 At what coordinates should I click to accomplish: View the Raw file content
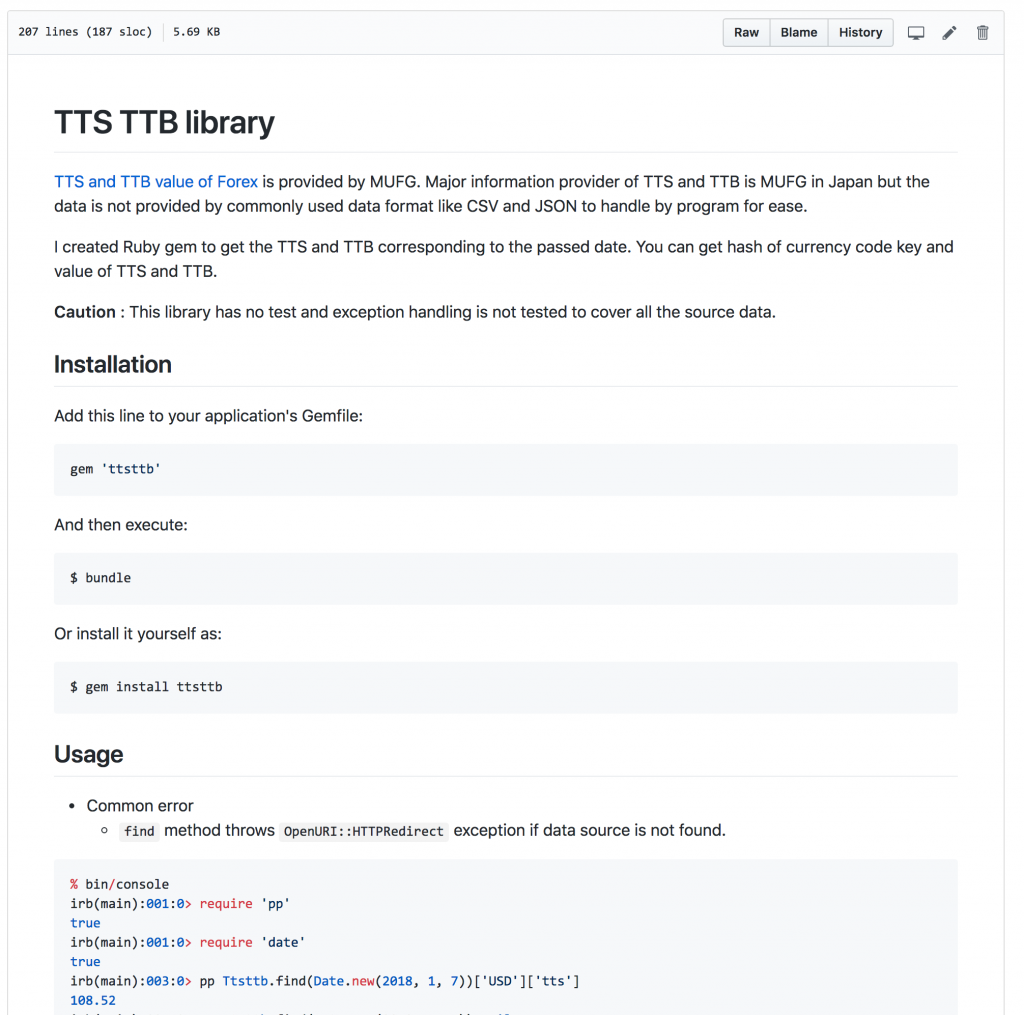[746, 32]
